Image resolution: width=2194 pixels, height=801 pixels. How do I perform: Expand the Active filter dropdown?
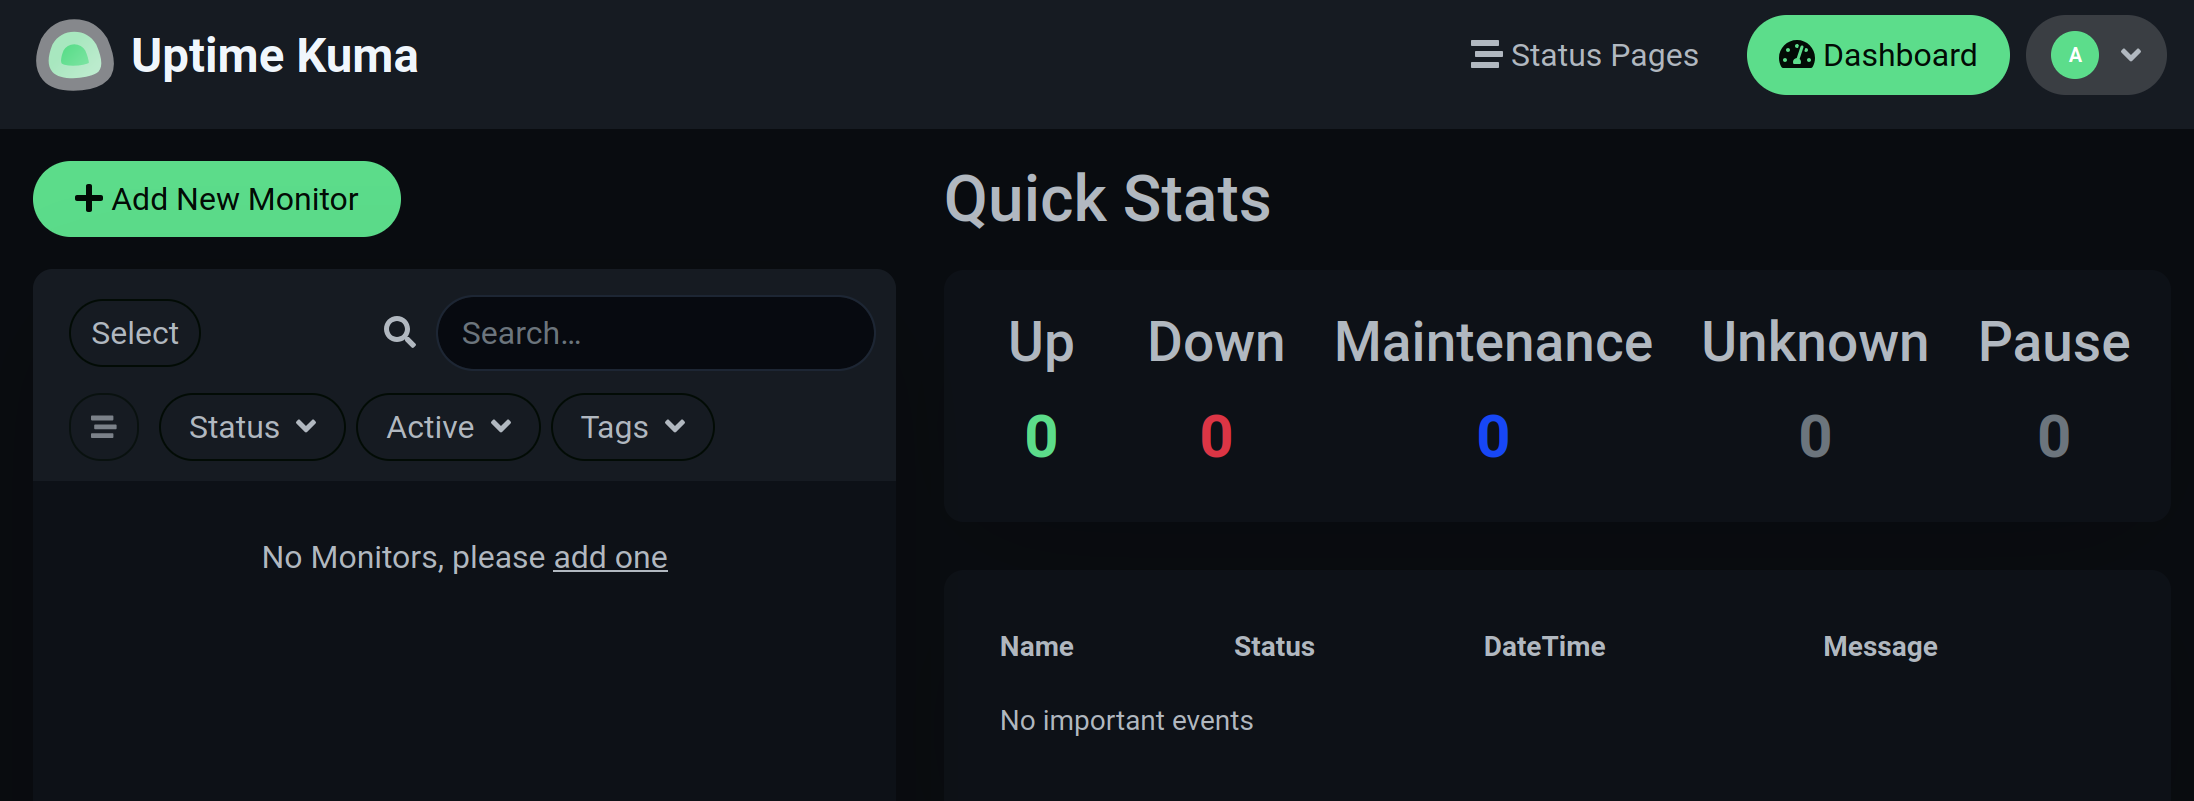pos(448,427)
